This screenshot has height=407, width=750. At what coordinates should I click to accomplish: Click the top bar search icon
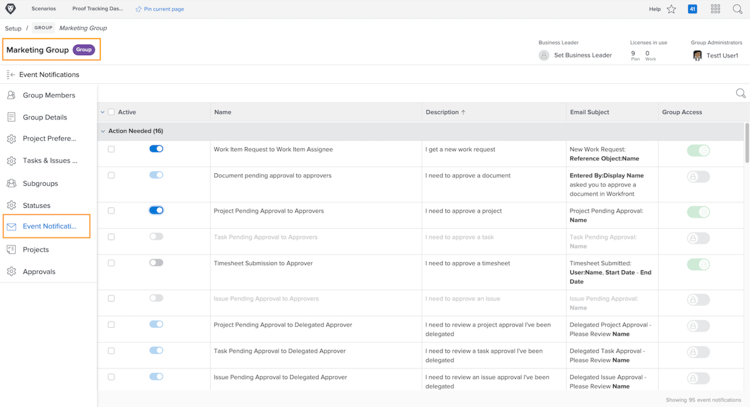738,9
